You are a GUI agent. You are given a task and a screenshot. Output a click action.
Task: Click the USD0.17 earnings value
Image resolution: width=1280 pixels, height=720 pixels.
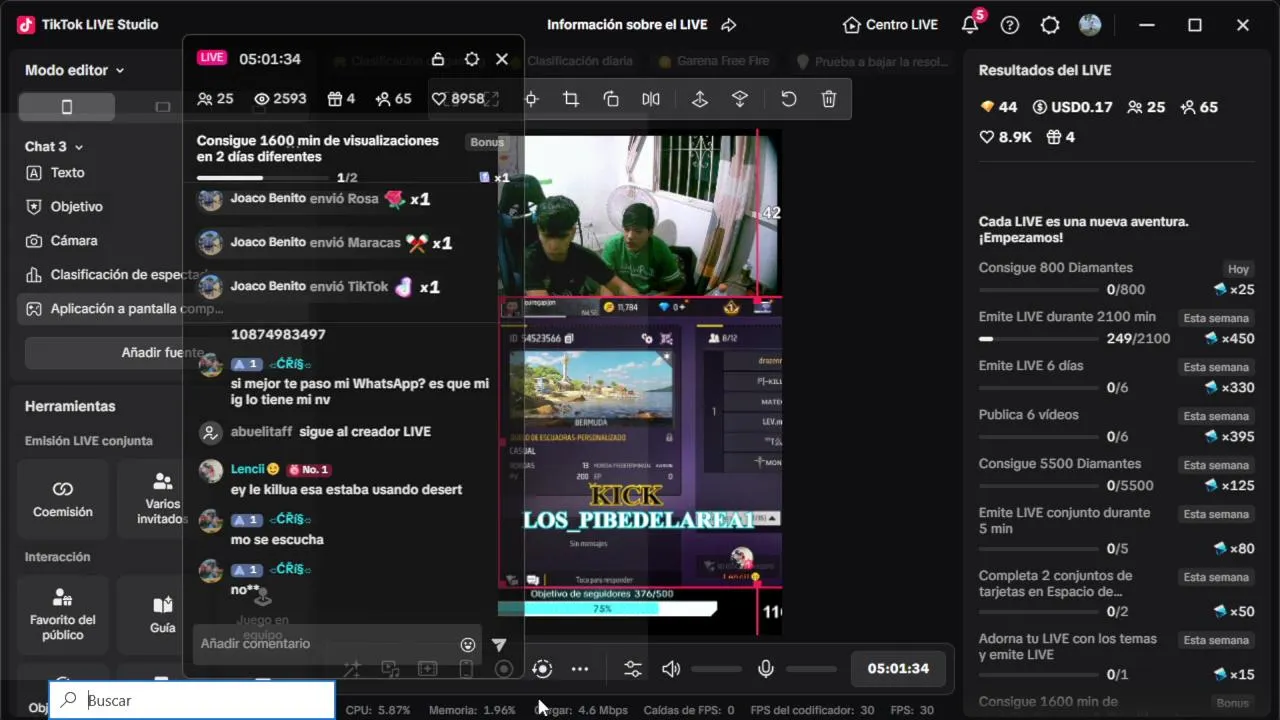(x=1072, y=107)
